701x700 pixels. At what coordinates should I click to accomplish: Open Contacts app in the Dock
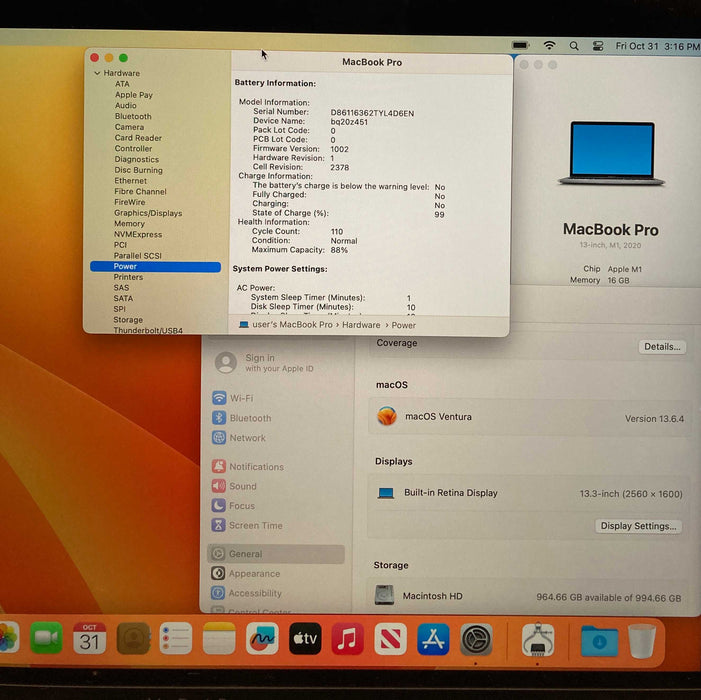tap(133, 638)
